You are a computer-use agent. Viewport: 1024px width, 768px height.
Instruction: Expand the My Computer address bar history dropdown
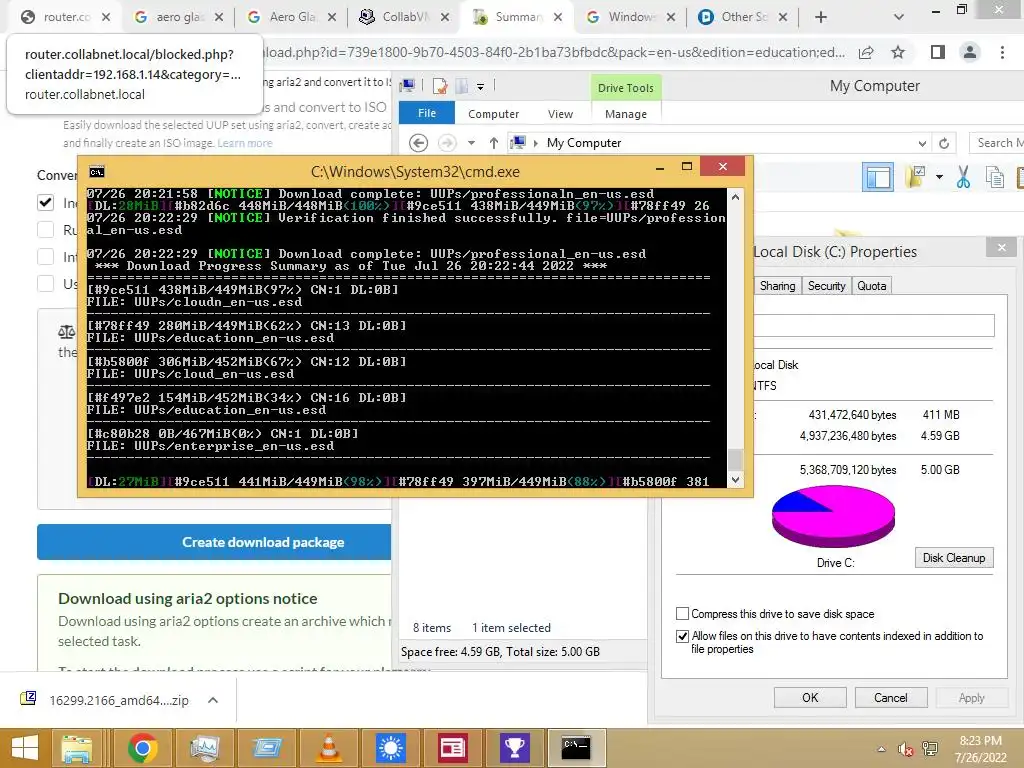click(x=922, y=143)
